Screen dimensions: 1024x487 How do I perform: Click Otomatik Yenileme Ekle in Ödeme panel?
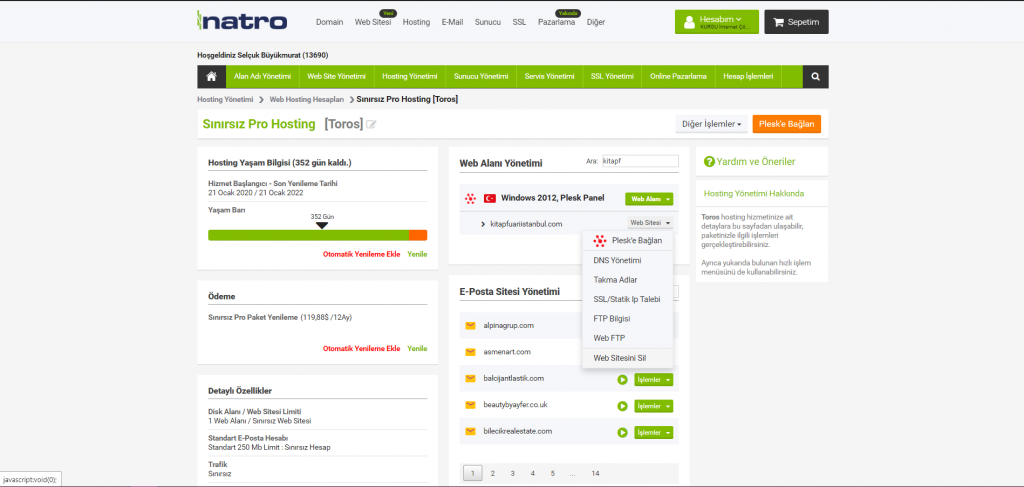(362, 349)
